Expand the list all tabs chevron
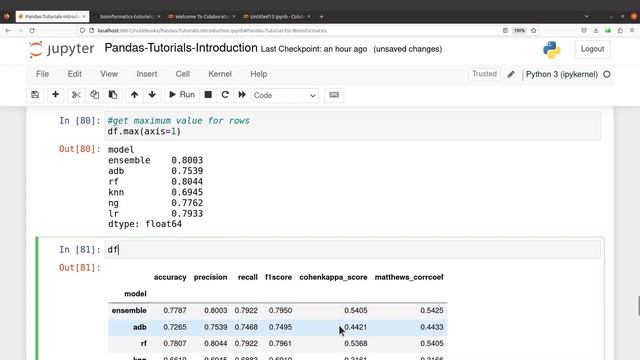Screen dimensions: 640x360 click(587, 16)
